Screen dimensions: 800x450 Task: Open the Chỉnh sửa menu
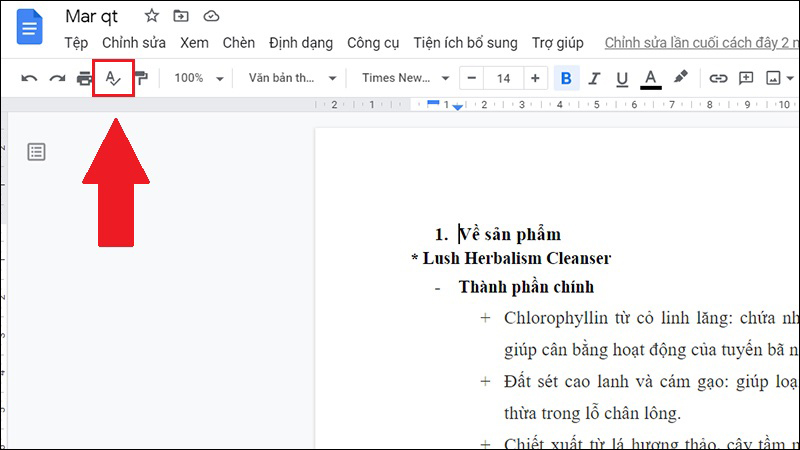[134, 43]
